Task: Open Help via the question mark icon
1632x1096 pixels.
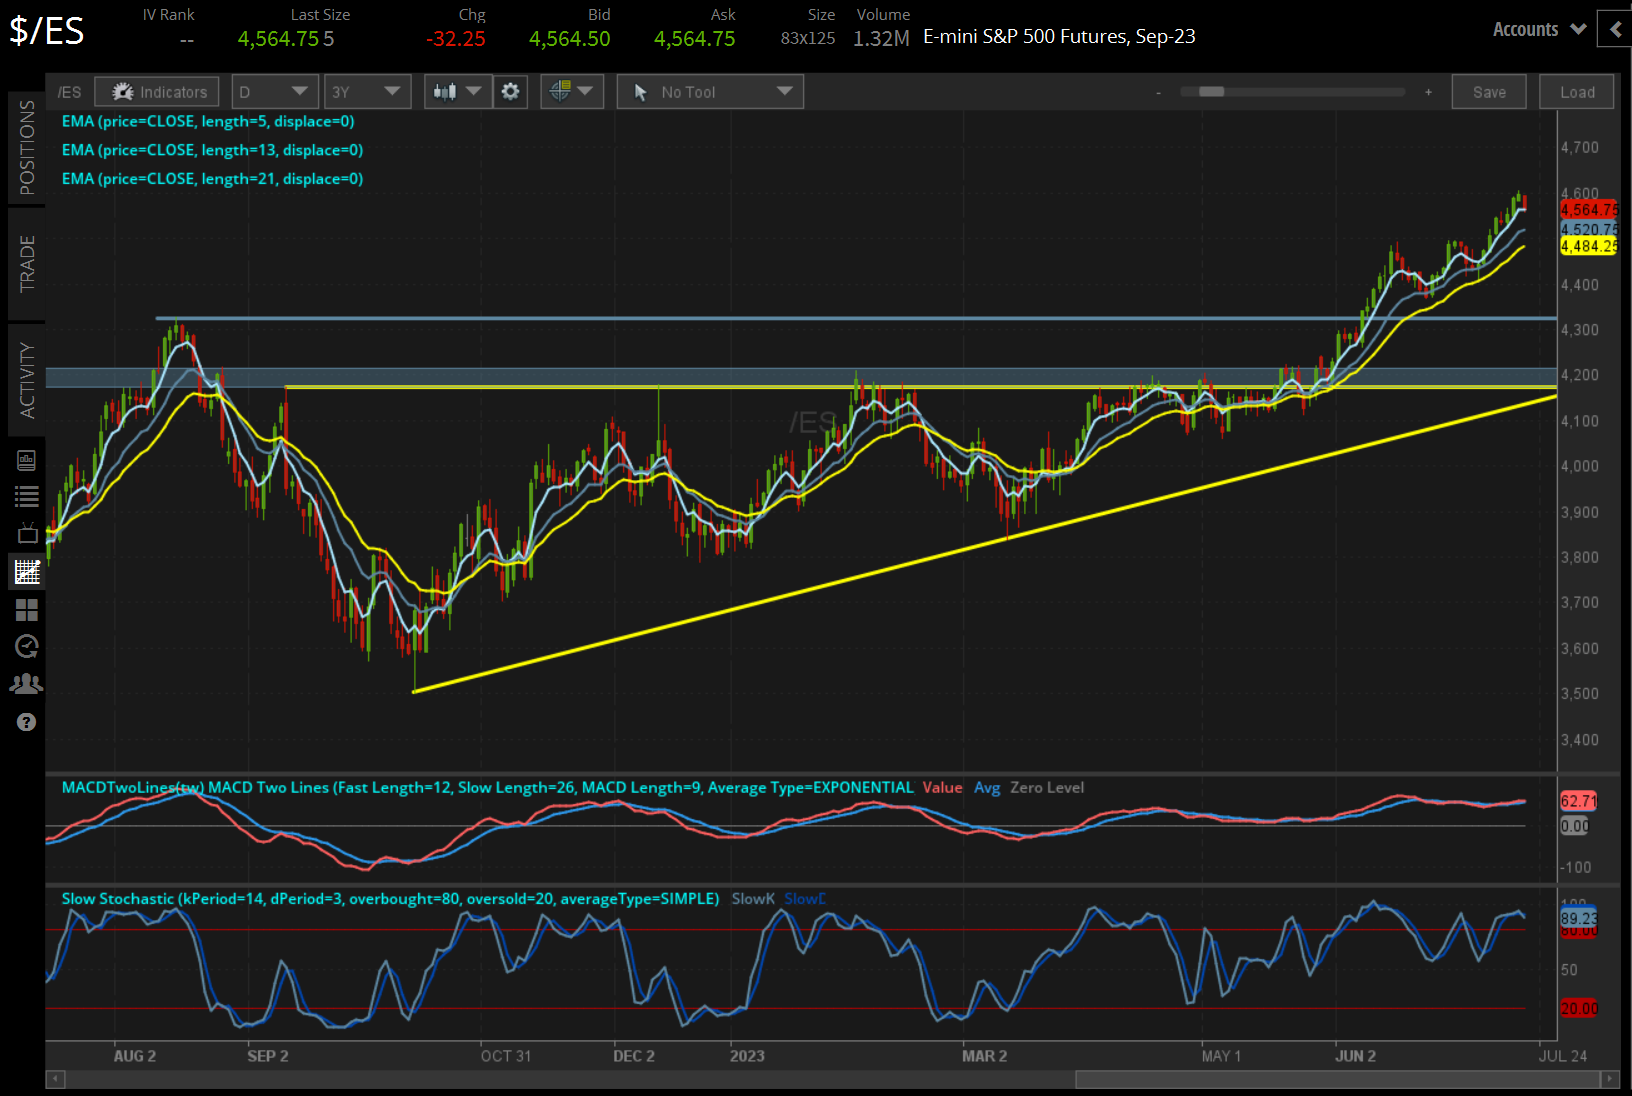Action: [27, 721]
